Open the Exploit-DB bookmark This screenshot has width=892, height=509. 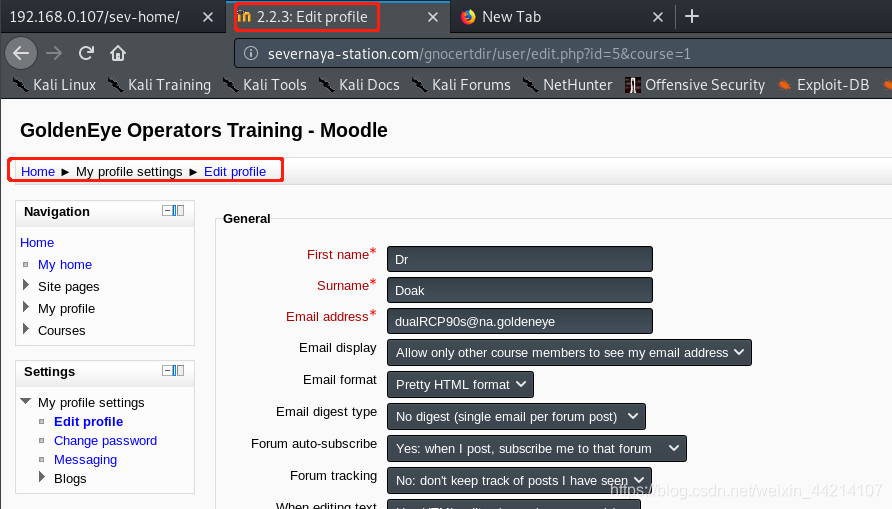pyautogui.click(x=823, y=85)
